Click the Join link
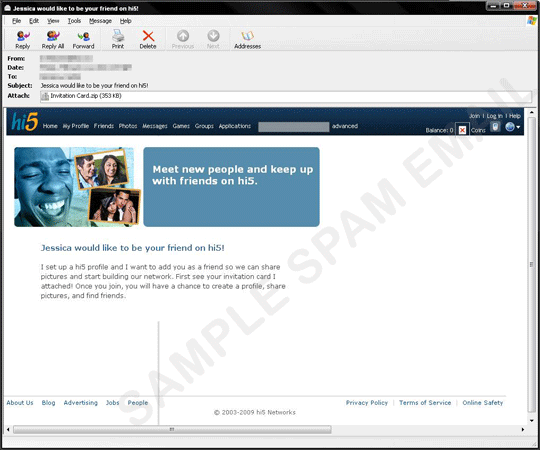The width and height of the screenshot is (540, 450). point(474,116)
